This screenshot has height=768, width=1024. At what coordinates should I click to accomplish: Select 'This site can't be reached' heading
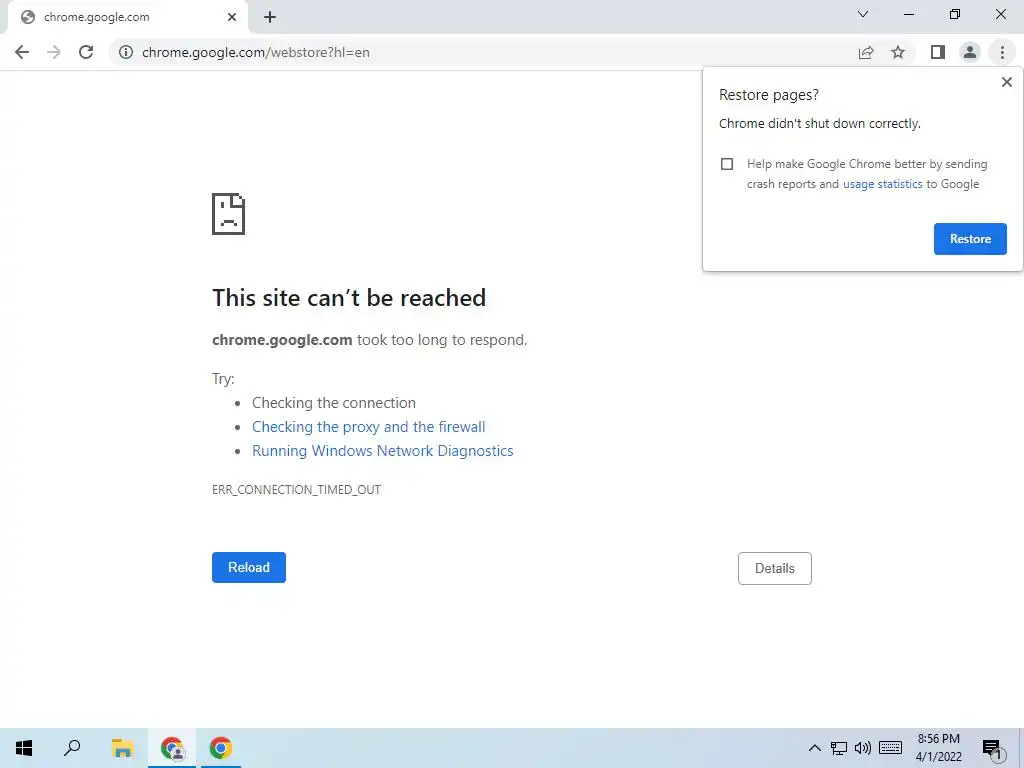pos(349,298)
